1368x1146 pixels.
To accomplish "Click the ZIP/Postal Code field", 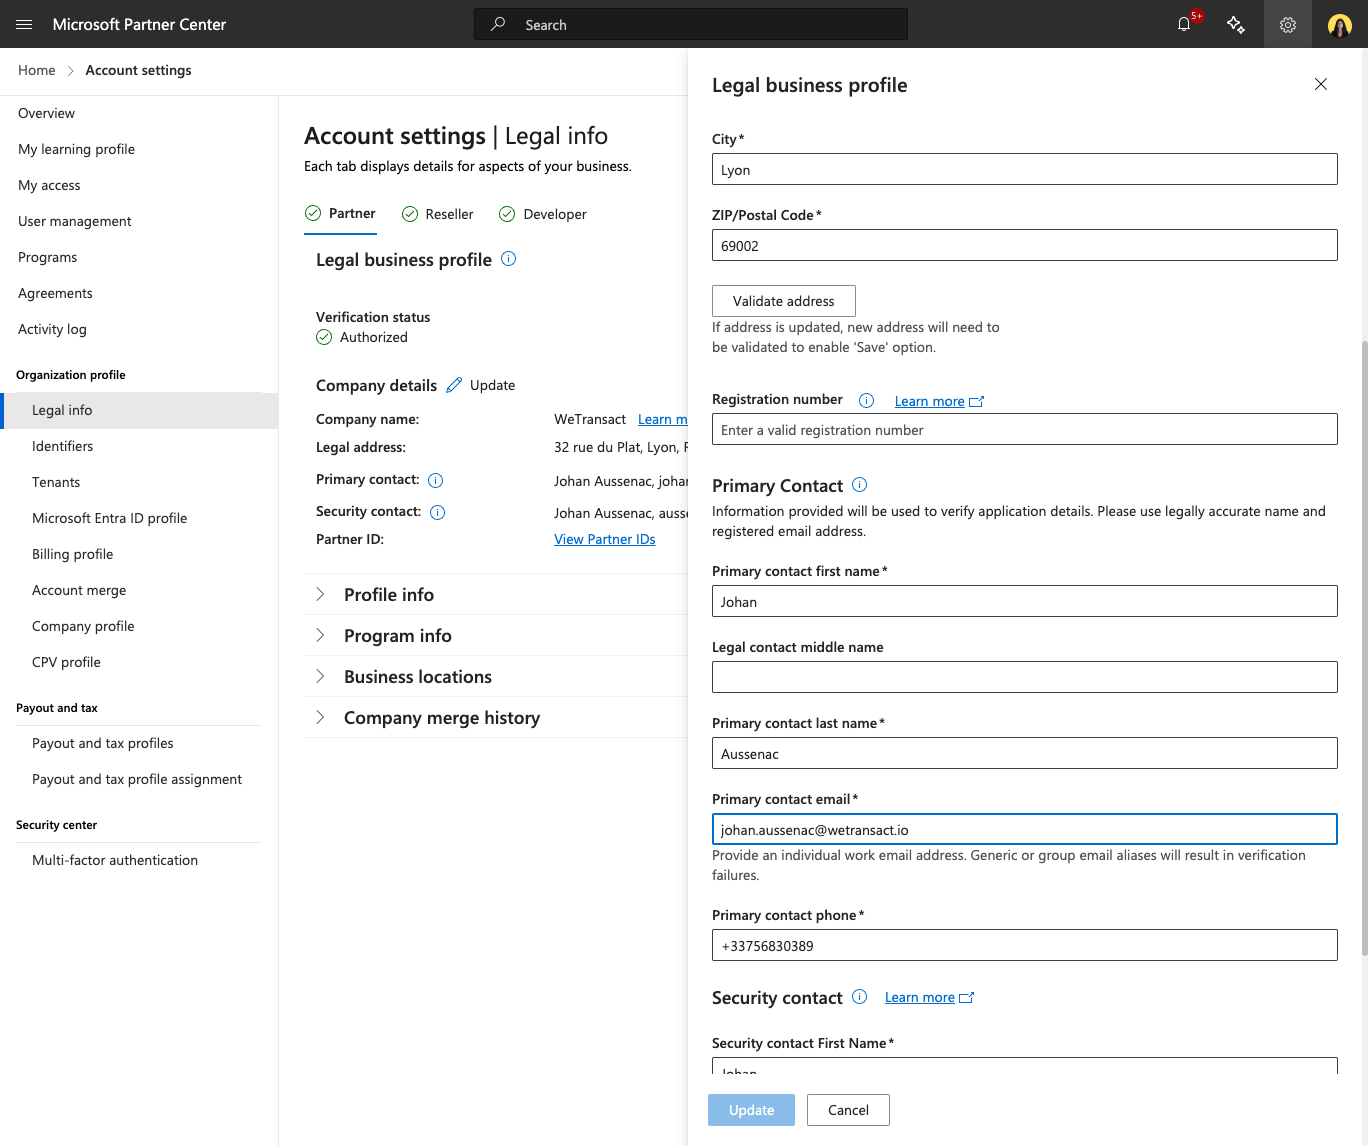I will [1025, 245].
